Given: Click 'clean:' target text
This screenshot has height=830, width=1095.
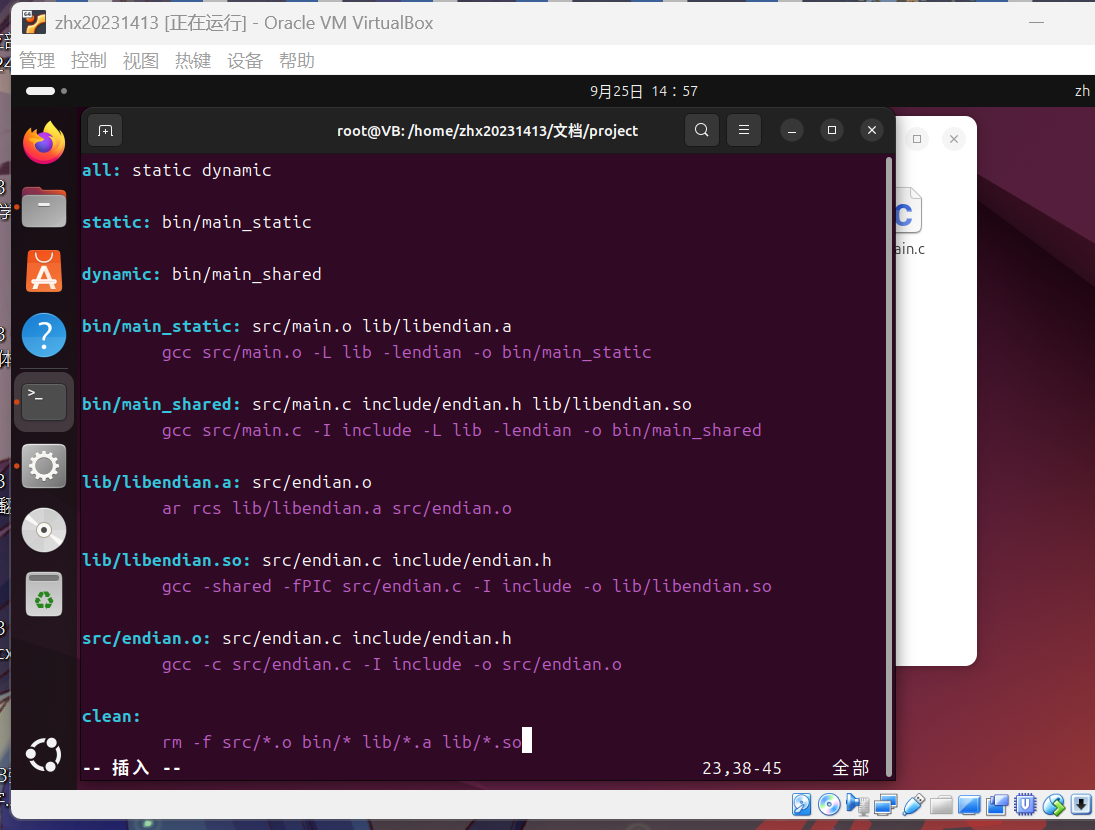Looking at the screenshot, I should 112,716.
